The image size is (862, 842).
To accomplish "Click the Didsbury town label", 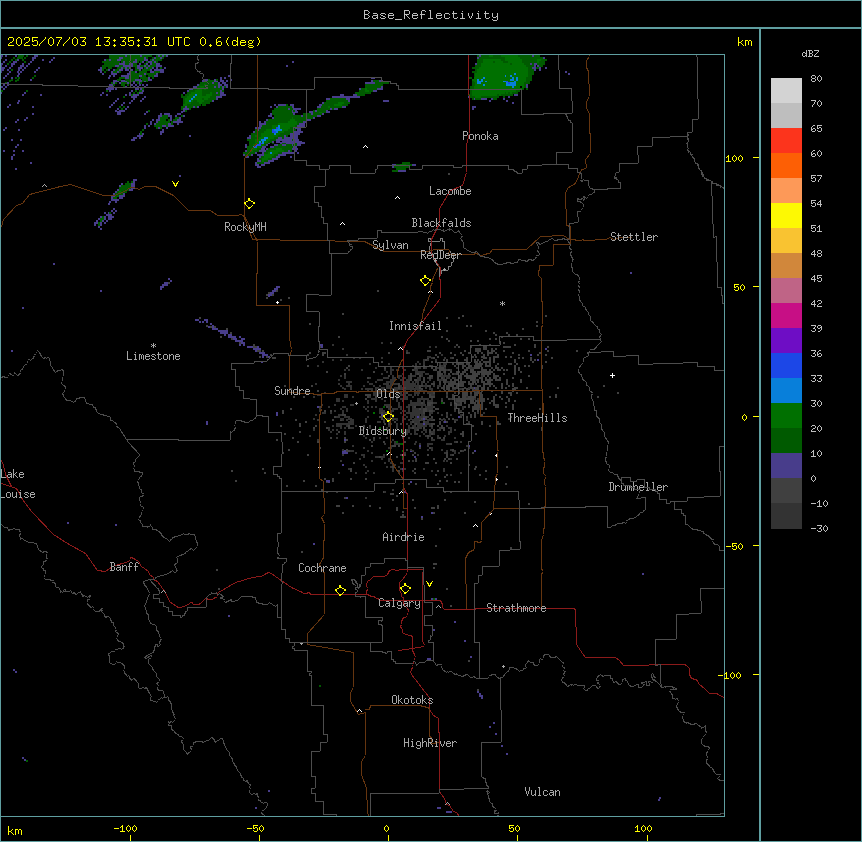I will (x=383, y=431).
